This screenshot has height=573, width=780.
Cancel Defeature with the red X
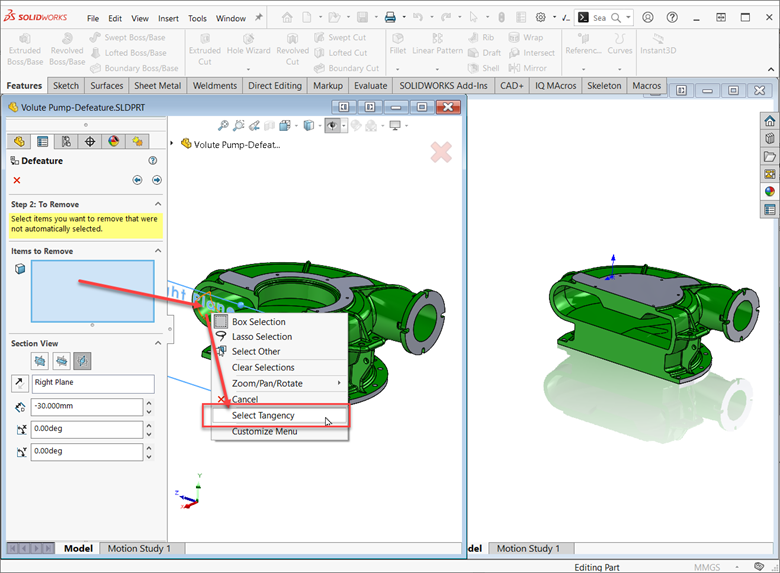[17, 180]
